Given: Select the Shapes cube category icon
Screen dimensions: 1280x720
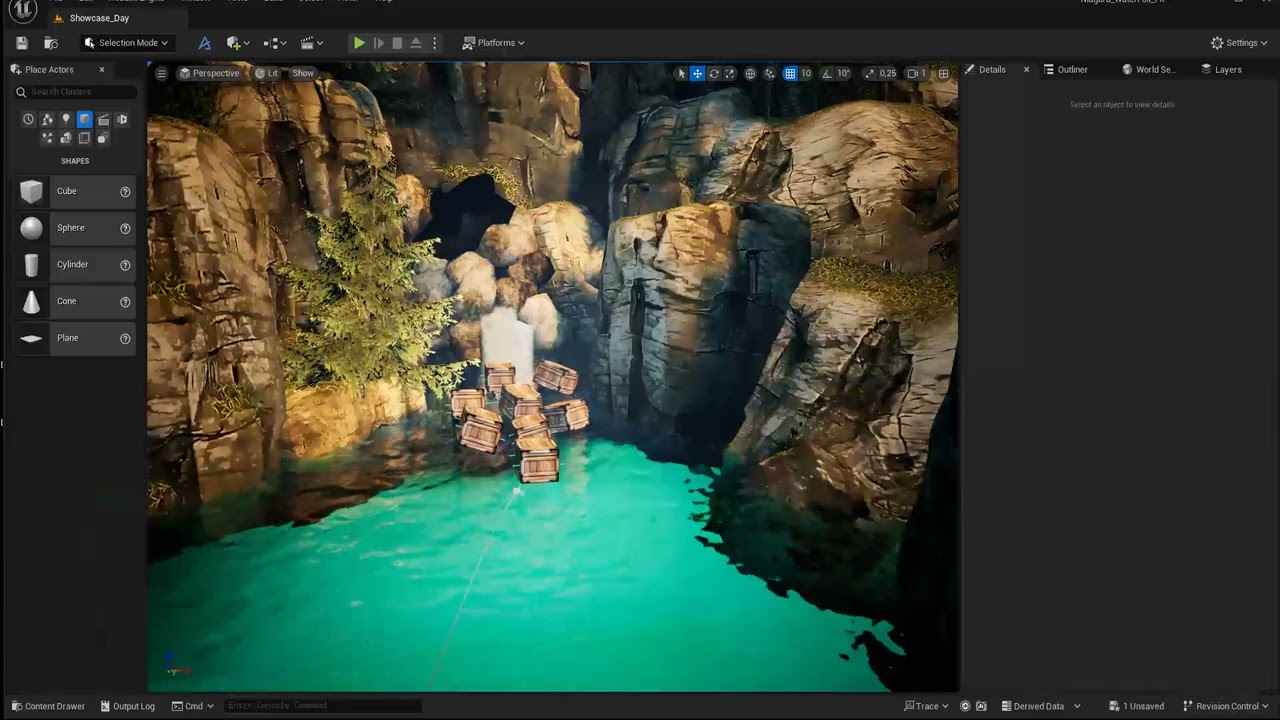Looking at the screenshot, I should click(x=85, y=119).
